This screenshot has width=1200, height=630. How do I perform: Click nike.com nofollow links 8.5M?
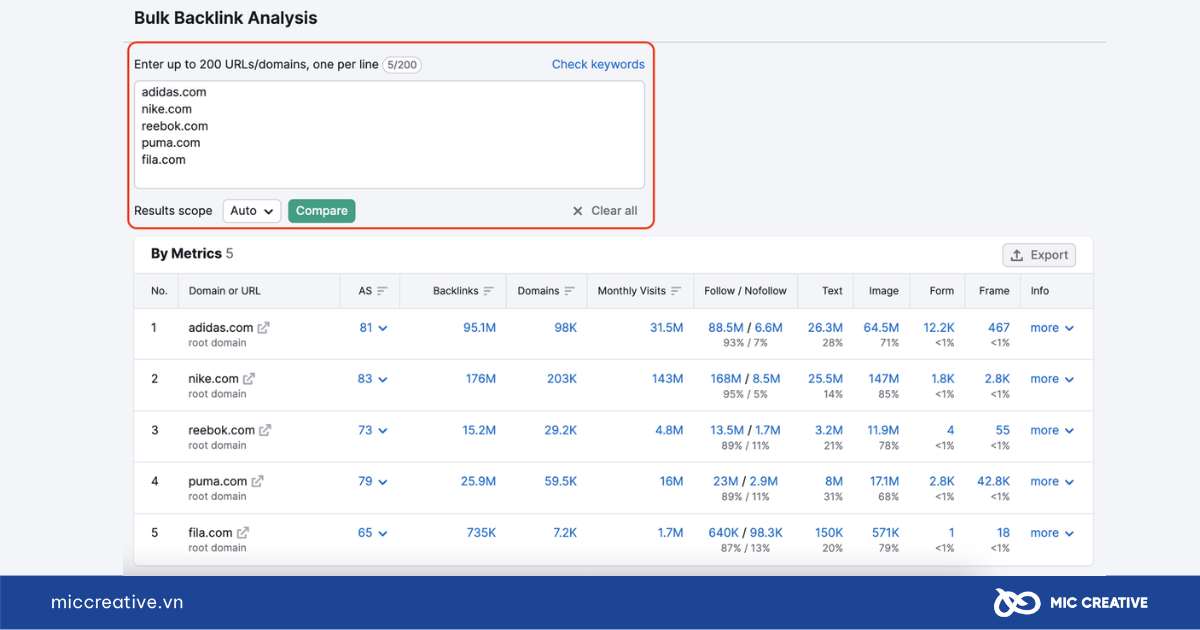[766, 378]
